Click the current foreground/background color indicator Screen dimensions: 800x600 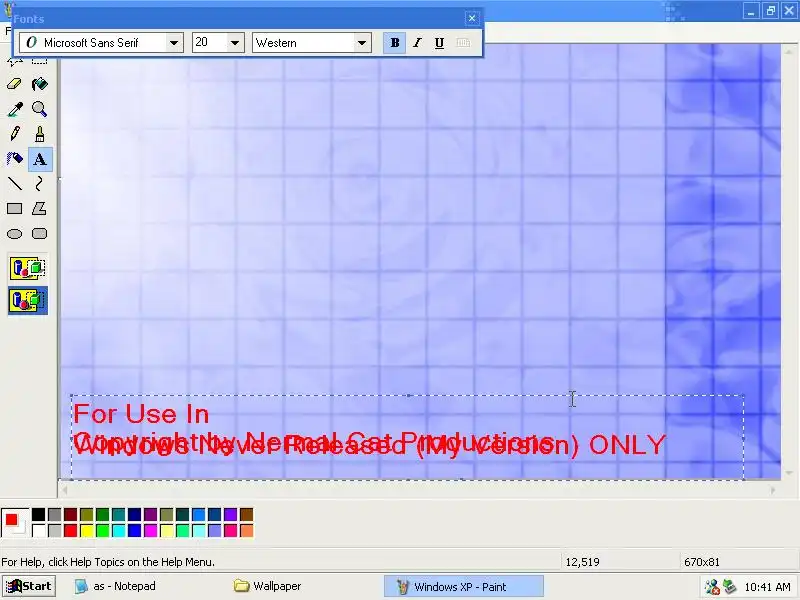coord(15,522)
